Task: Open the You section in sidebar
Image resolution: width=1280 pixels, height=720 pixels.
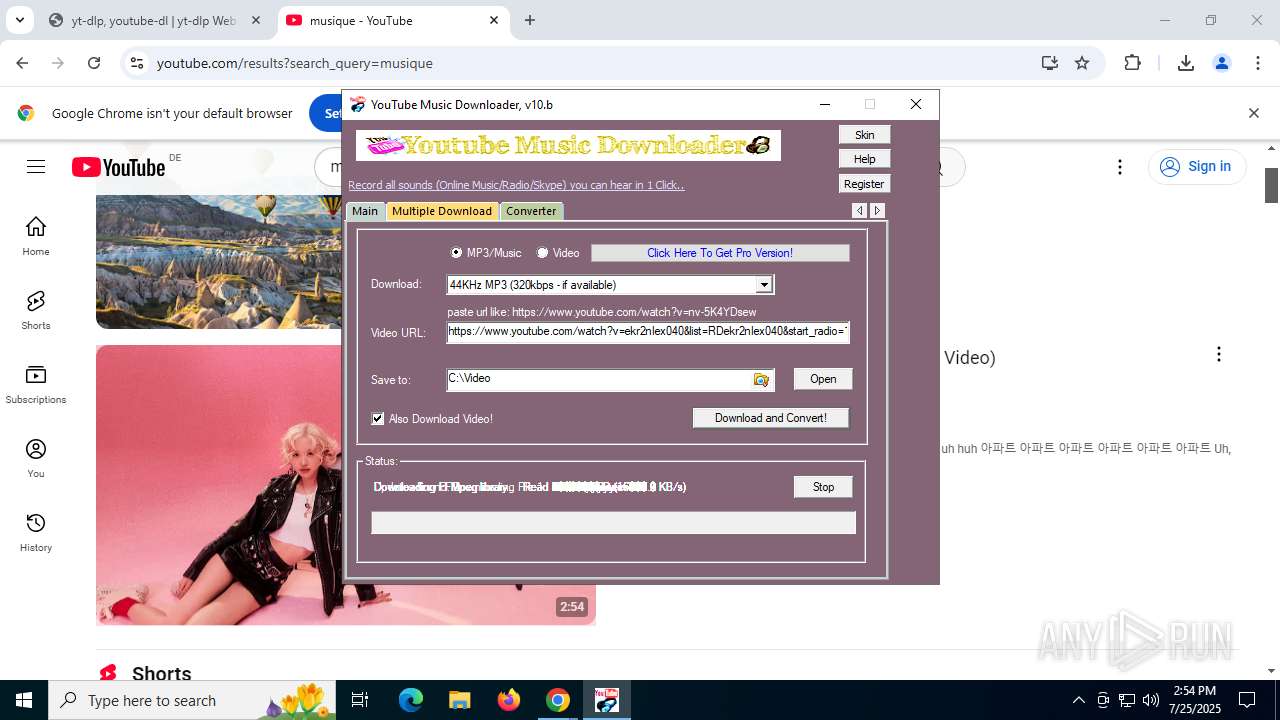Action: coord(36,459)
